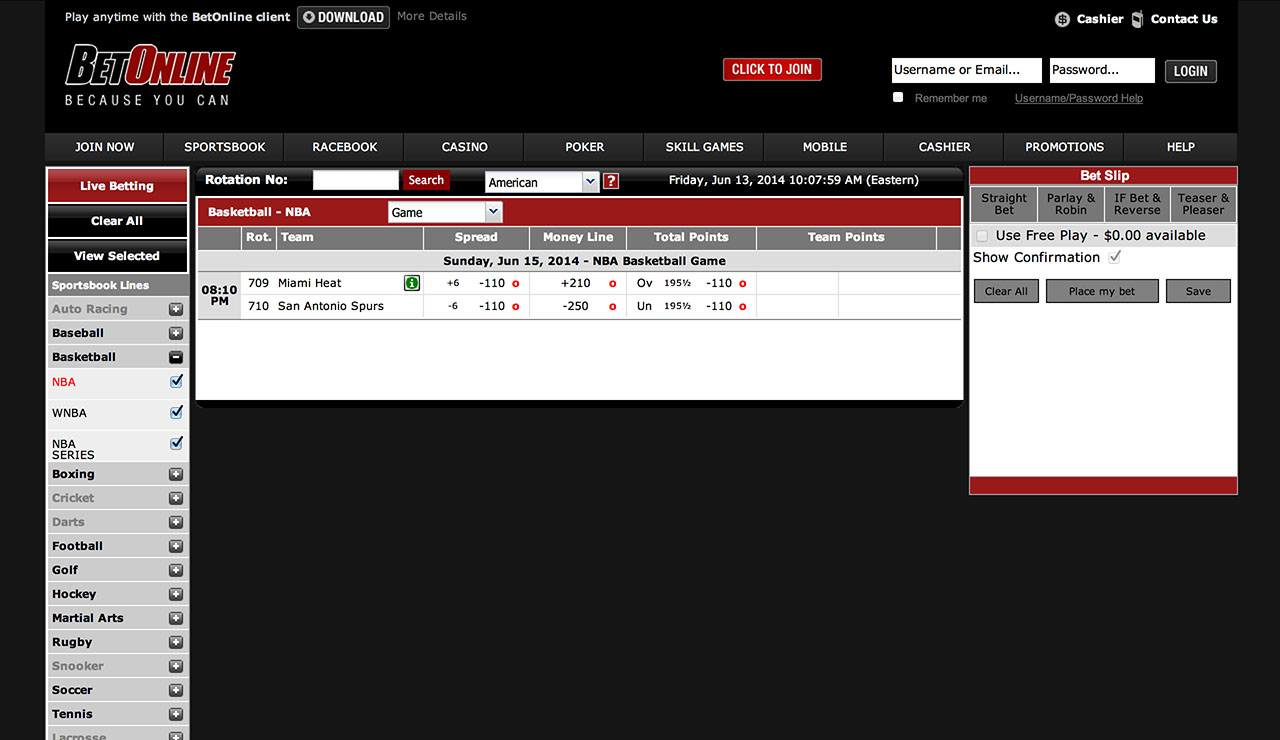Collapse the Basketball category

click(176, 357)
